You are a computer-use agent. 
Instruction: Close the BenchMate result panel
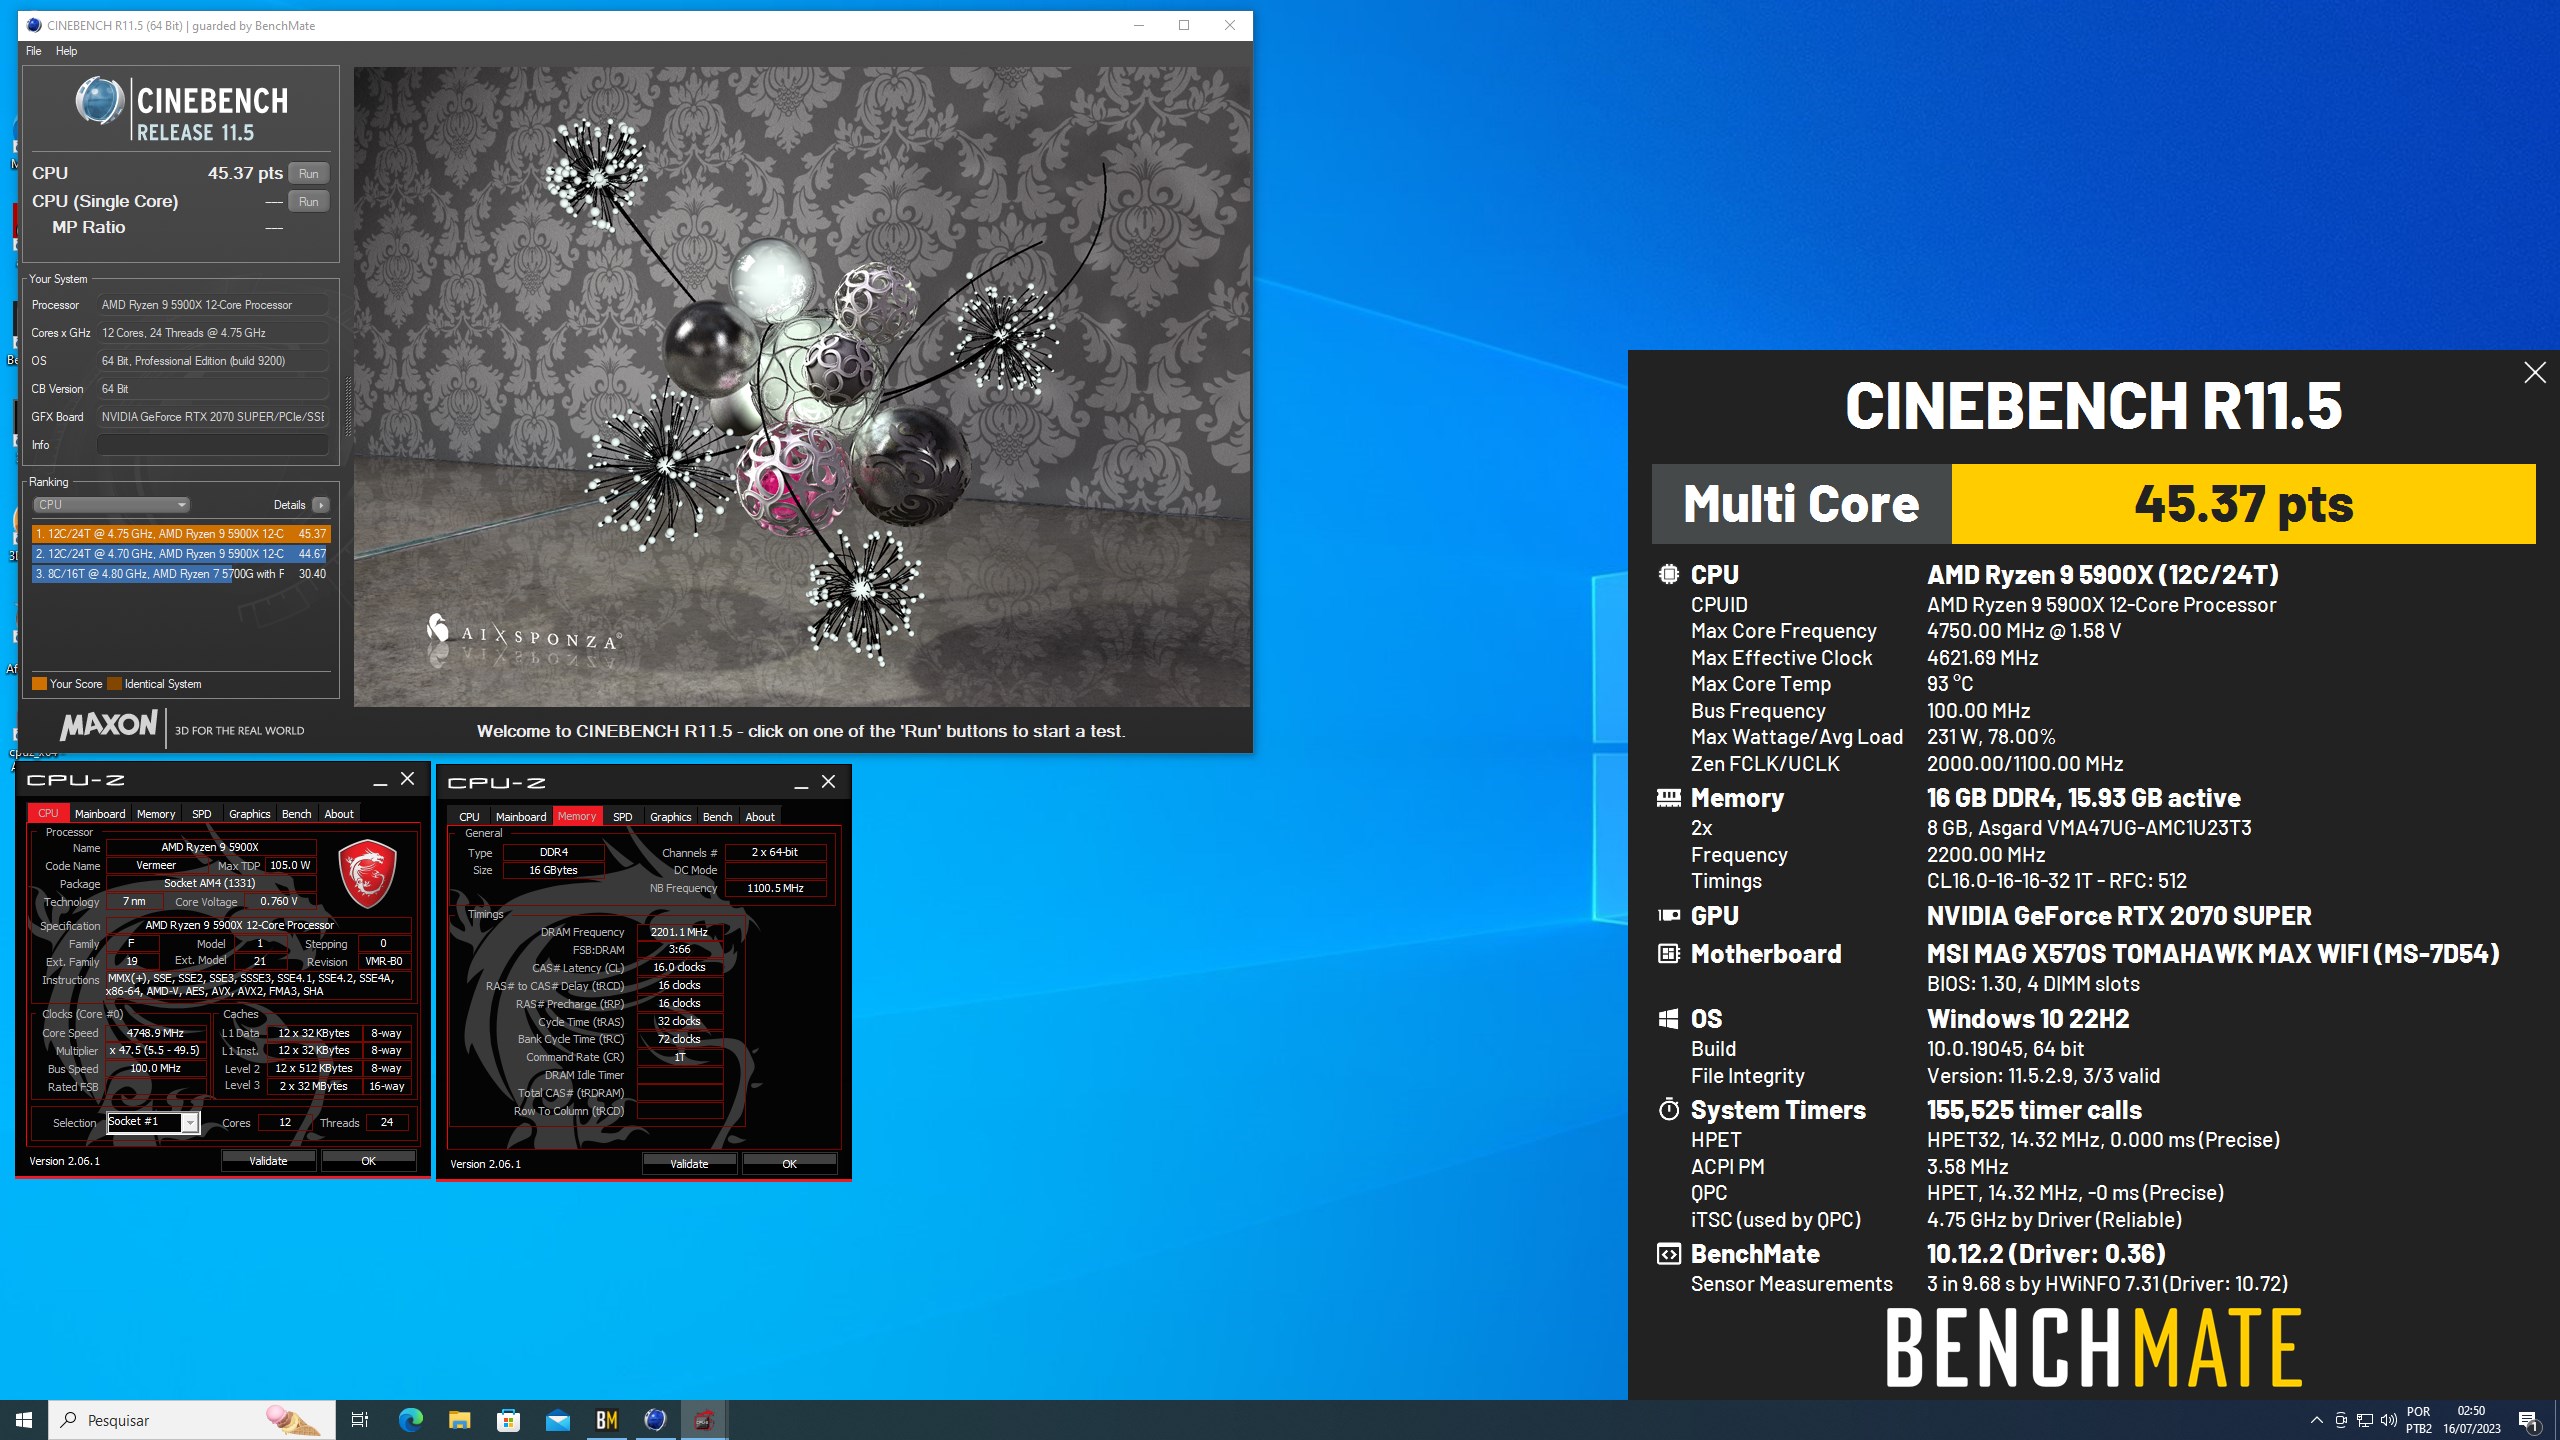click(x=2535, y=373)
